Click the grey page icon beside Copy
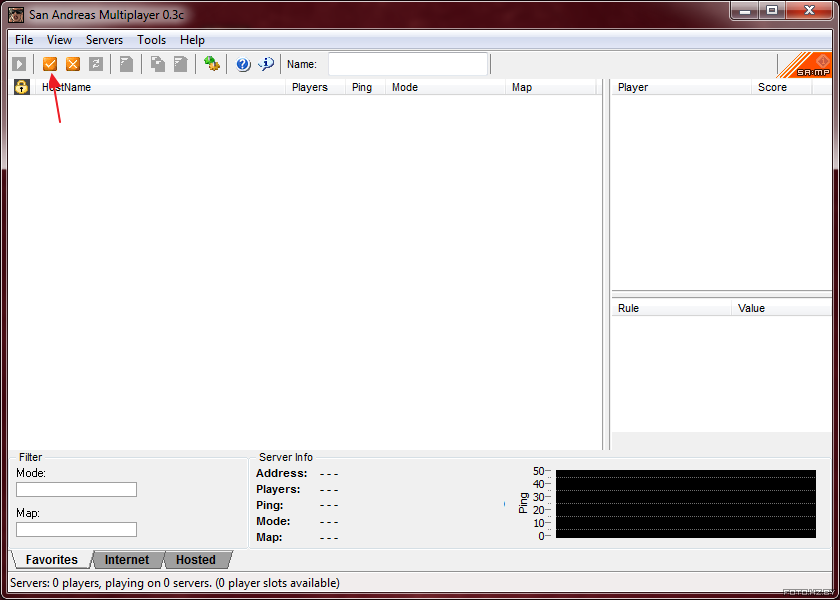The width and height of the screenshot is (840, 600). [x=181, y=64]
